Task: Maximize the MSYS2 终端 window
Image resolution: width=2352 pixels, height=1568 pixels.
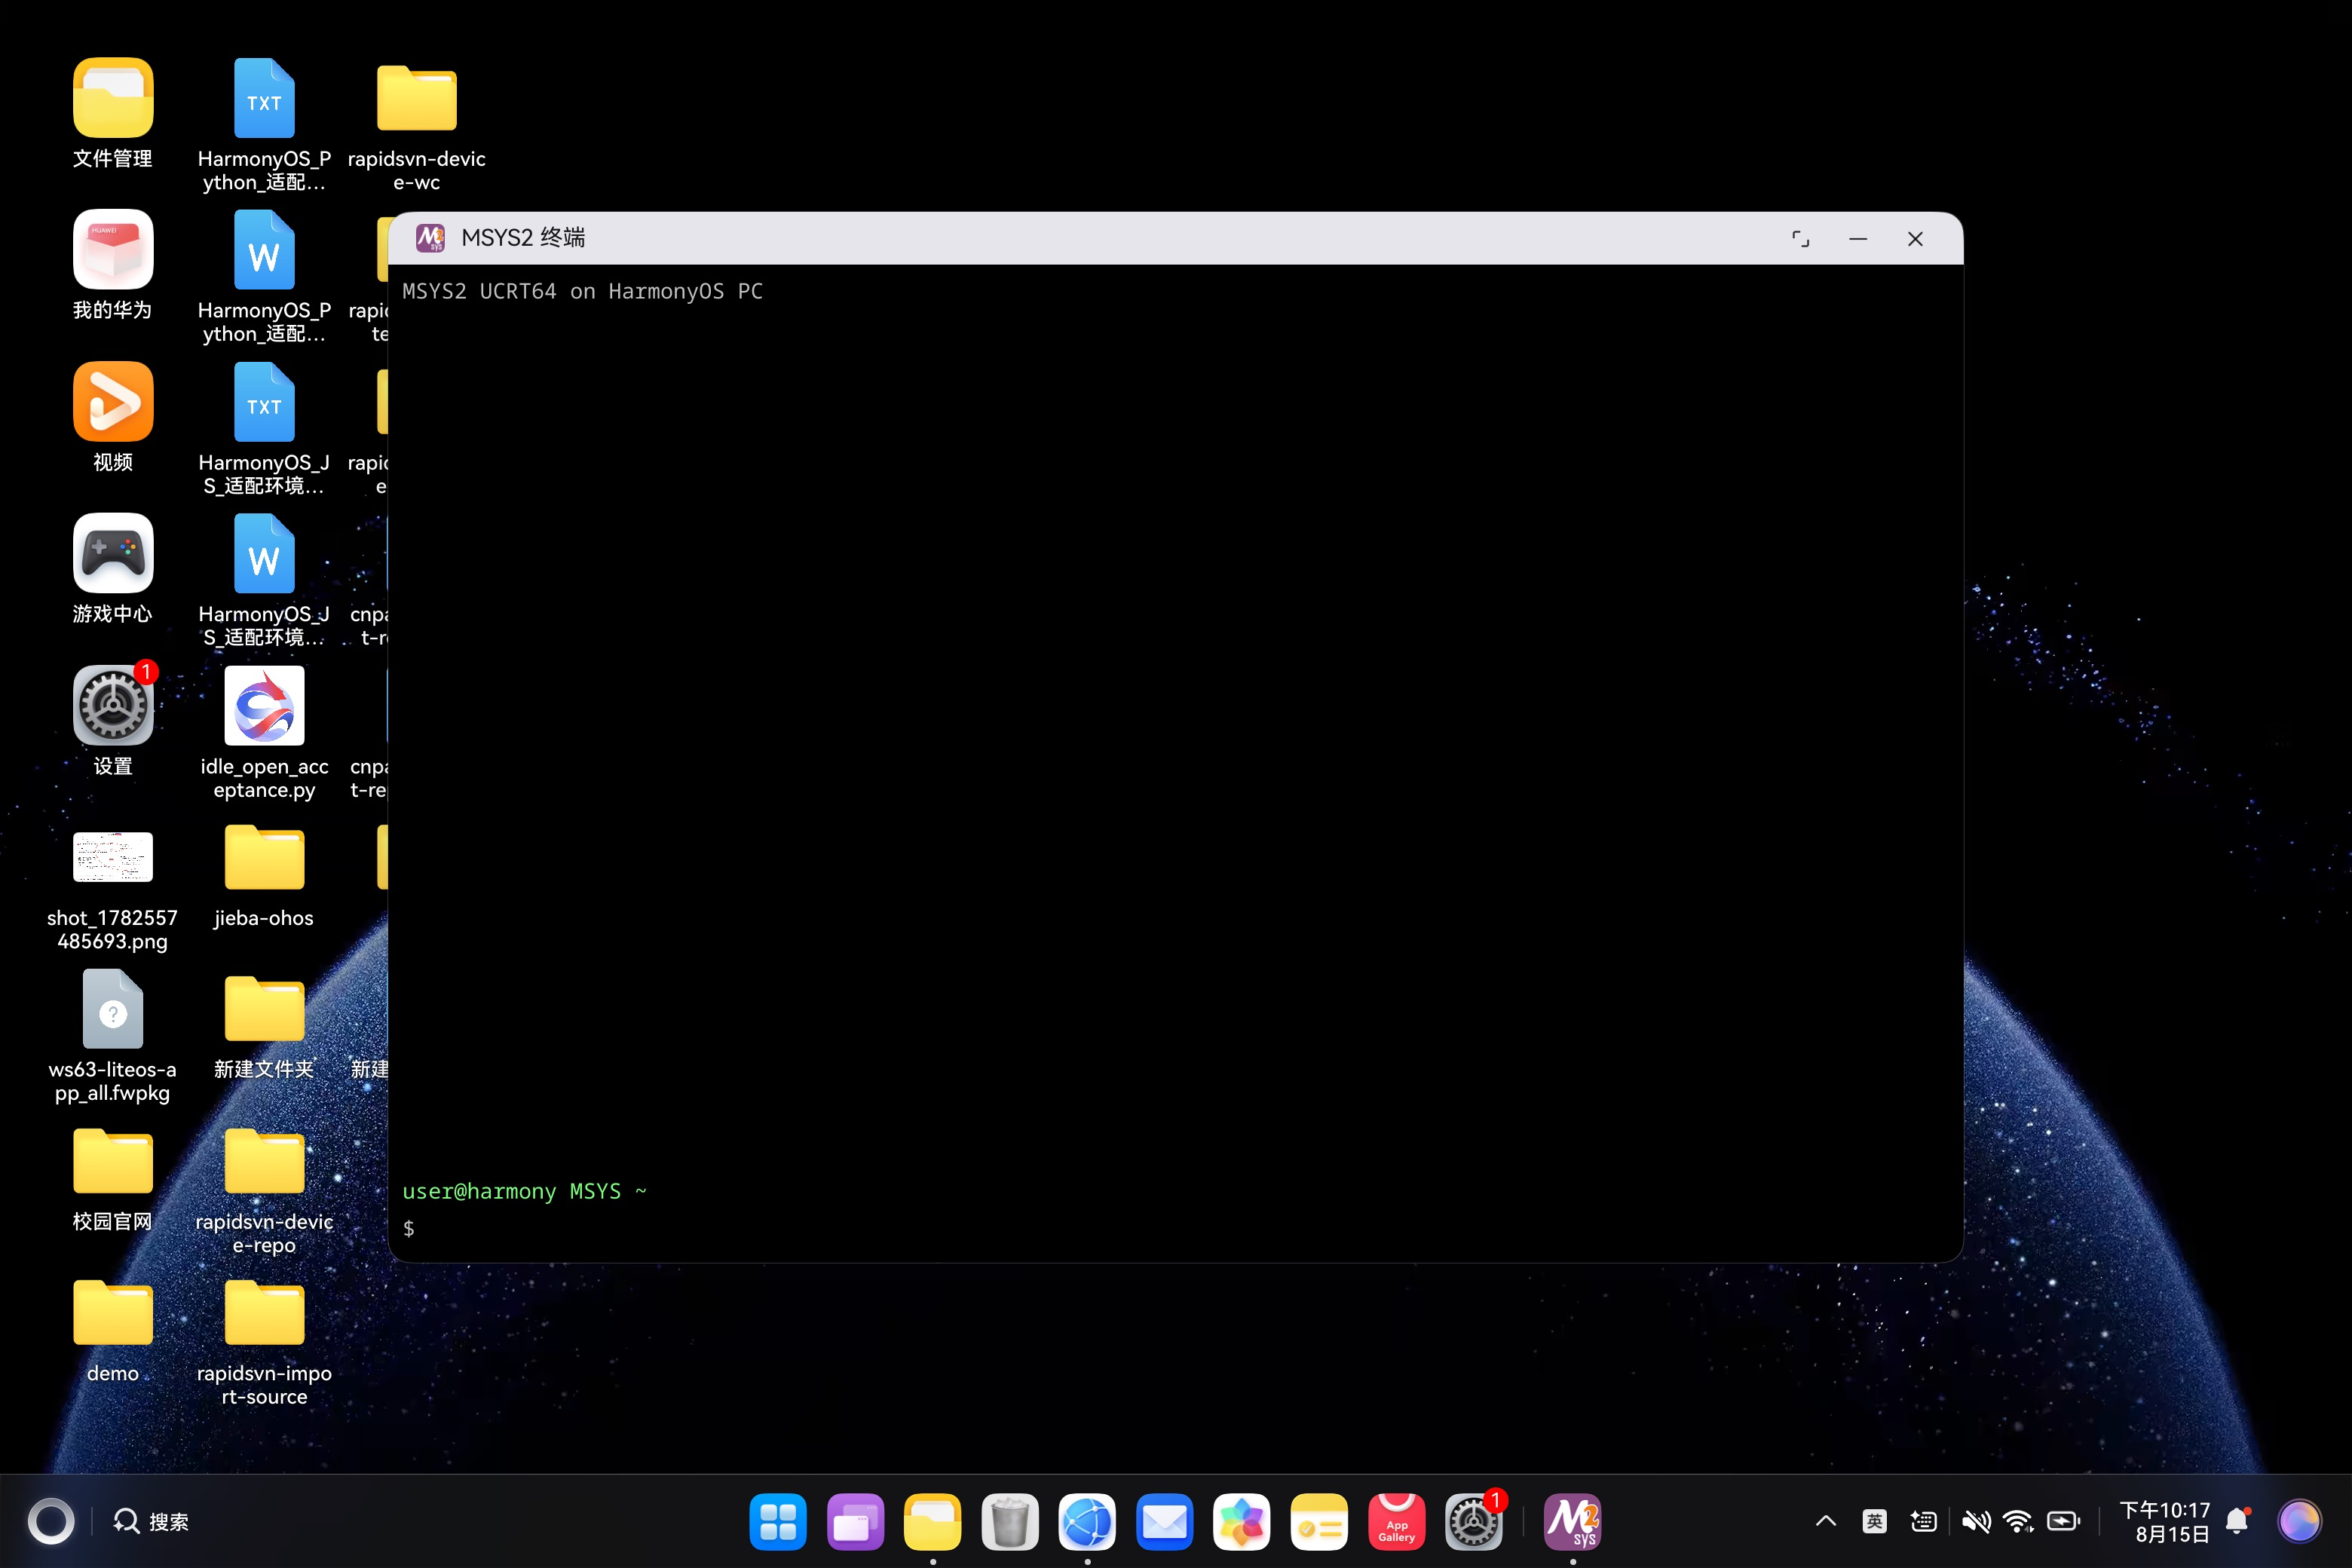Action: click(1800, 239)
